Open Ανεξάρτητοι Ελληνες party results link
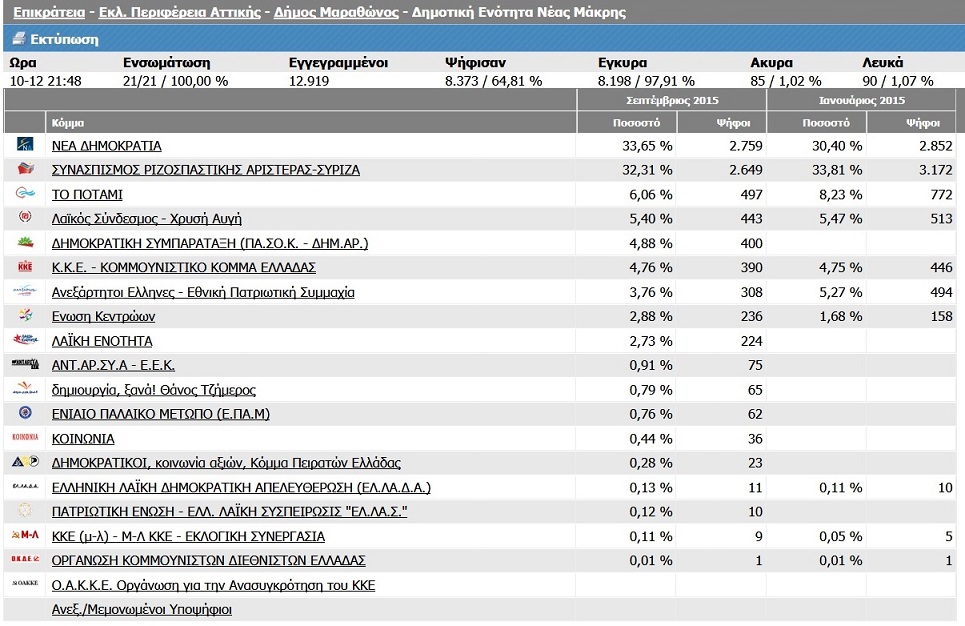 click(x=202, y=292)
